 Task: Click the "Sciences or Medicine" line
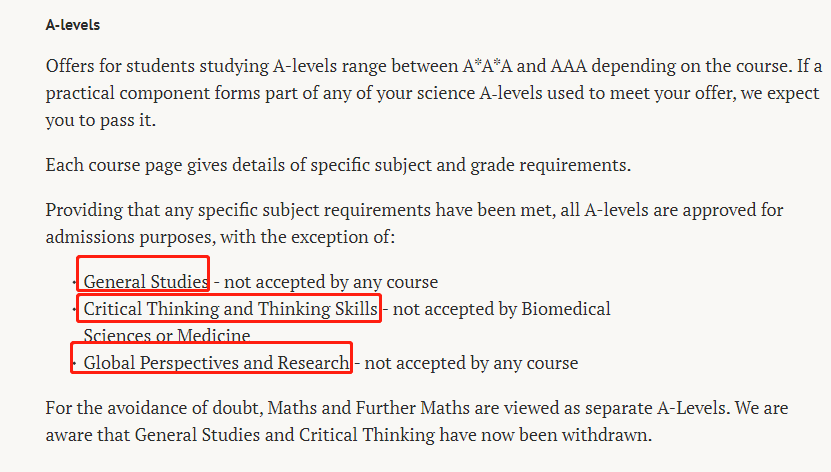167,335
